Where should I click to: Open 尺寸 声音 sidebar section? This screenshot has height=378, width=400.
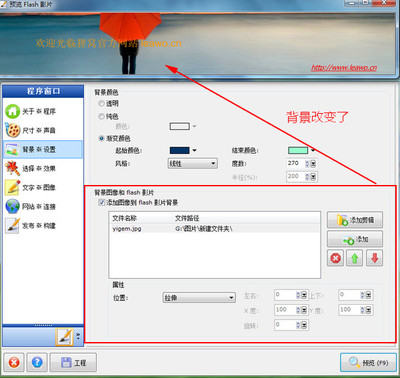coord(43,130)
